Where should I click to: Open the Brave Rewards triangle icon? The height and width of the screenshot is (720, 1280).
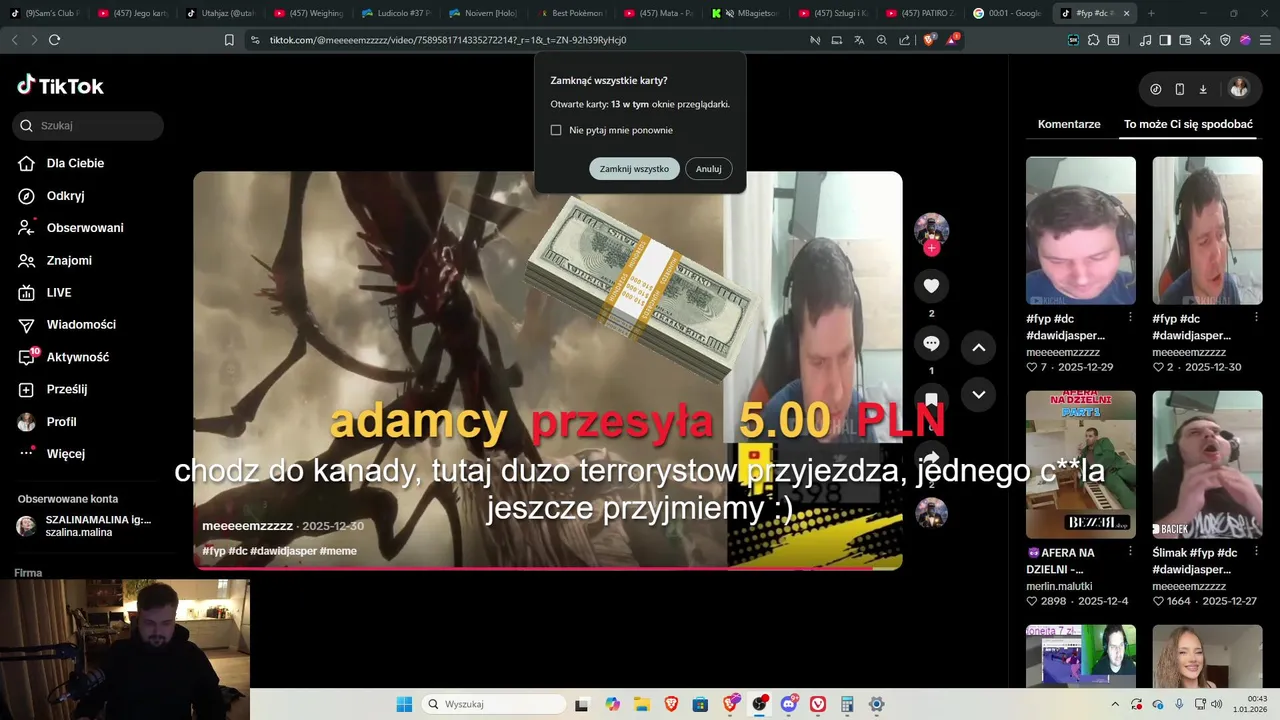(952, 40)
